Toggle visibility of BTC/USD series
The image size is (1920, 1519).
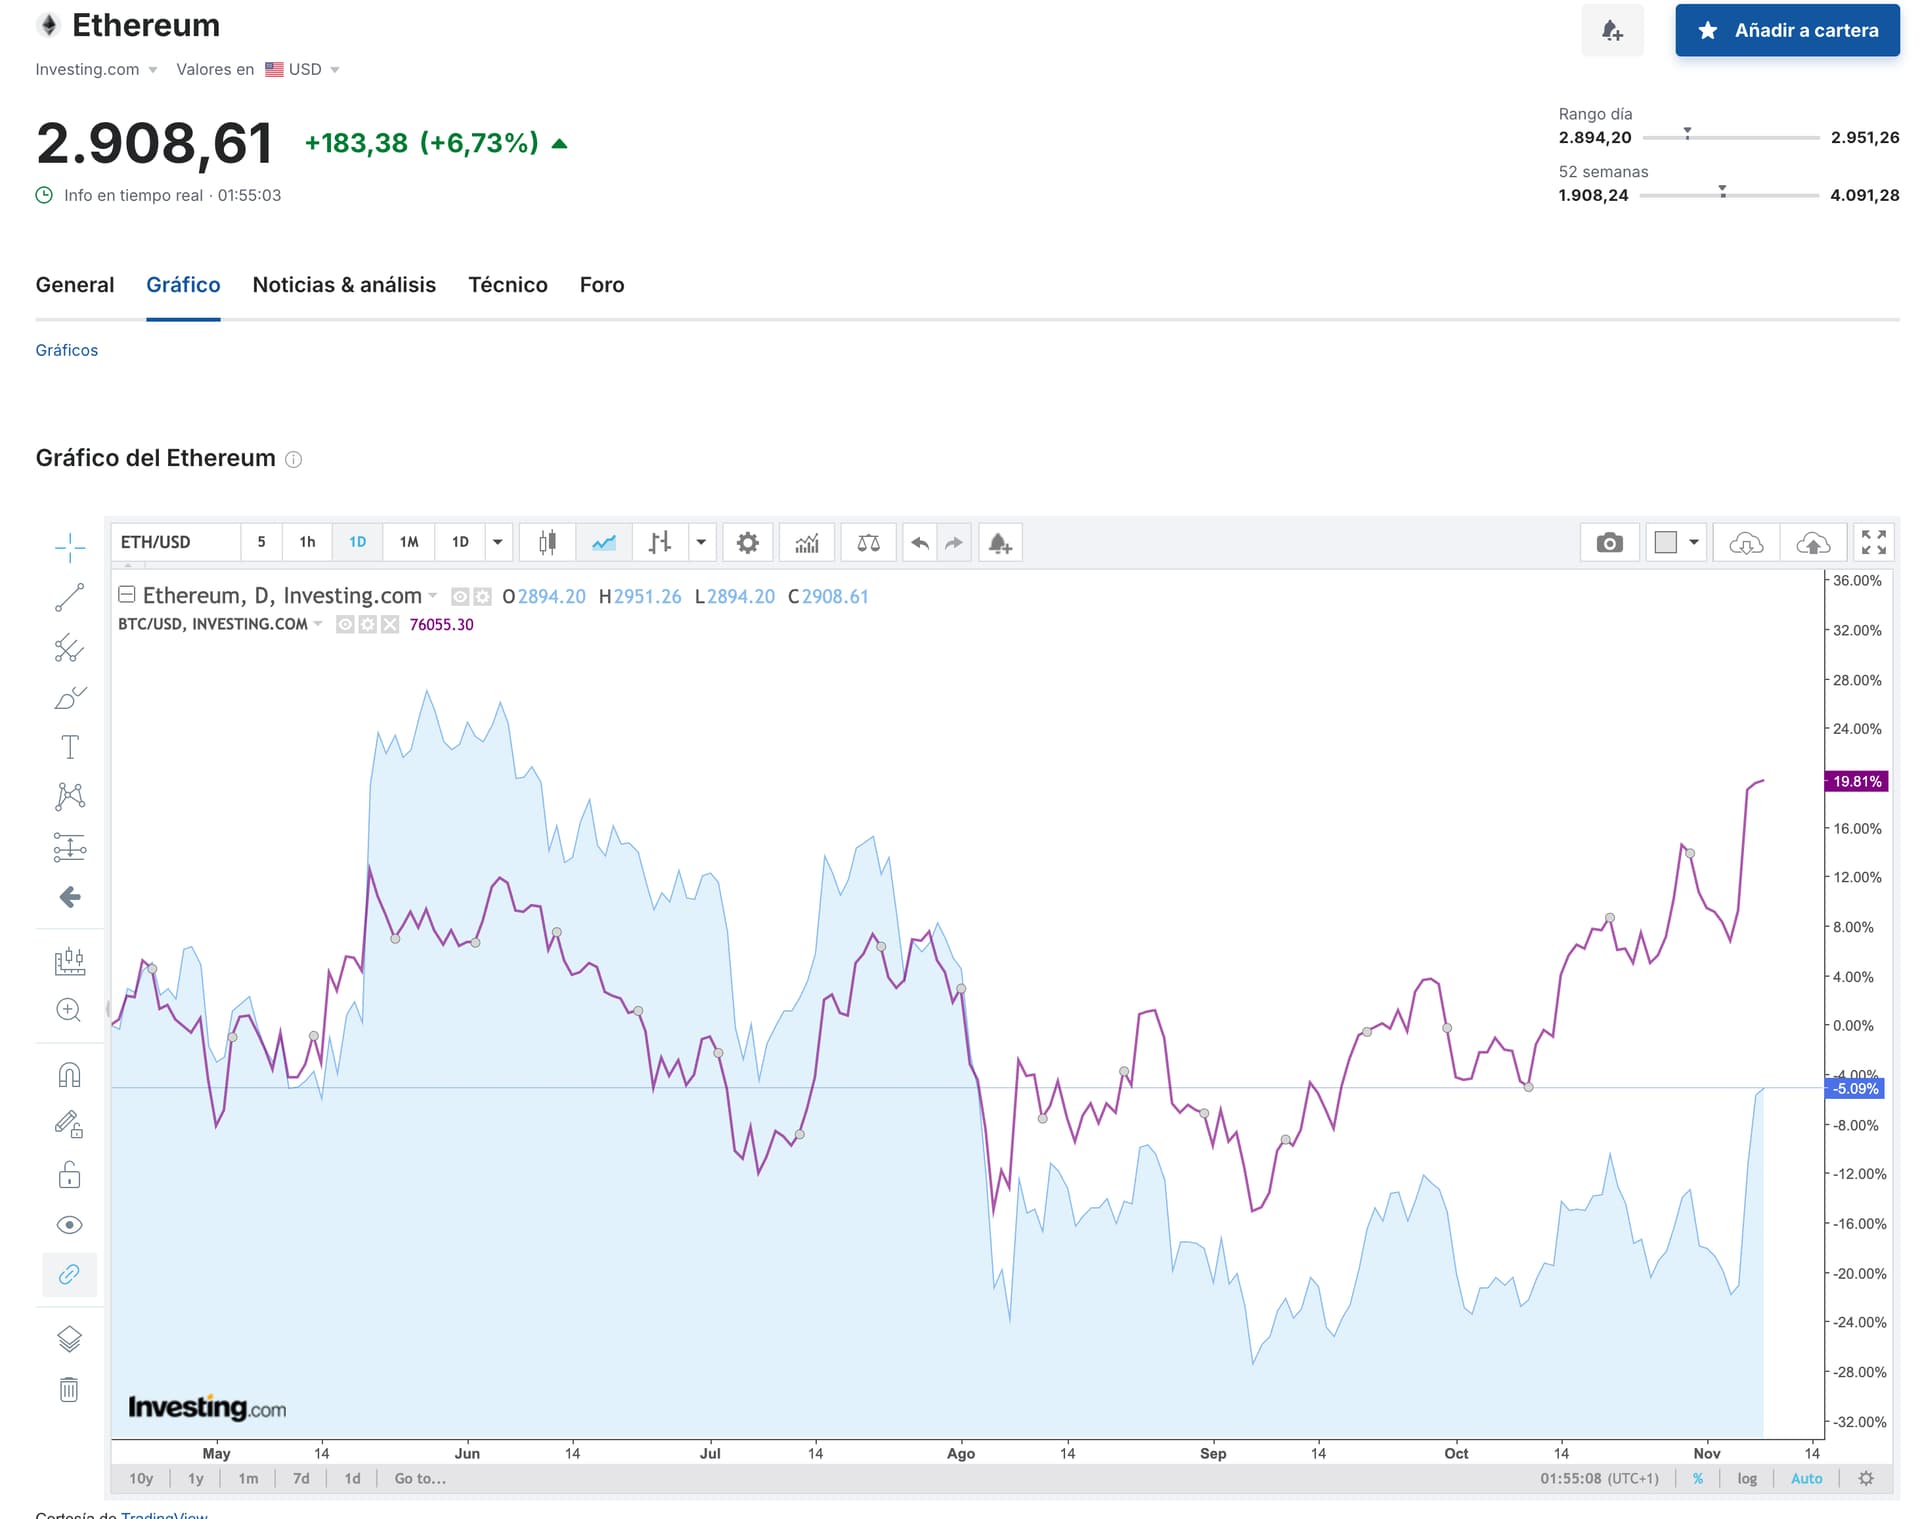click(345, 625)
